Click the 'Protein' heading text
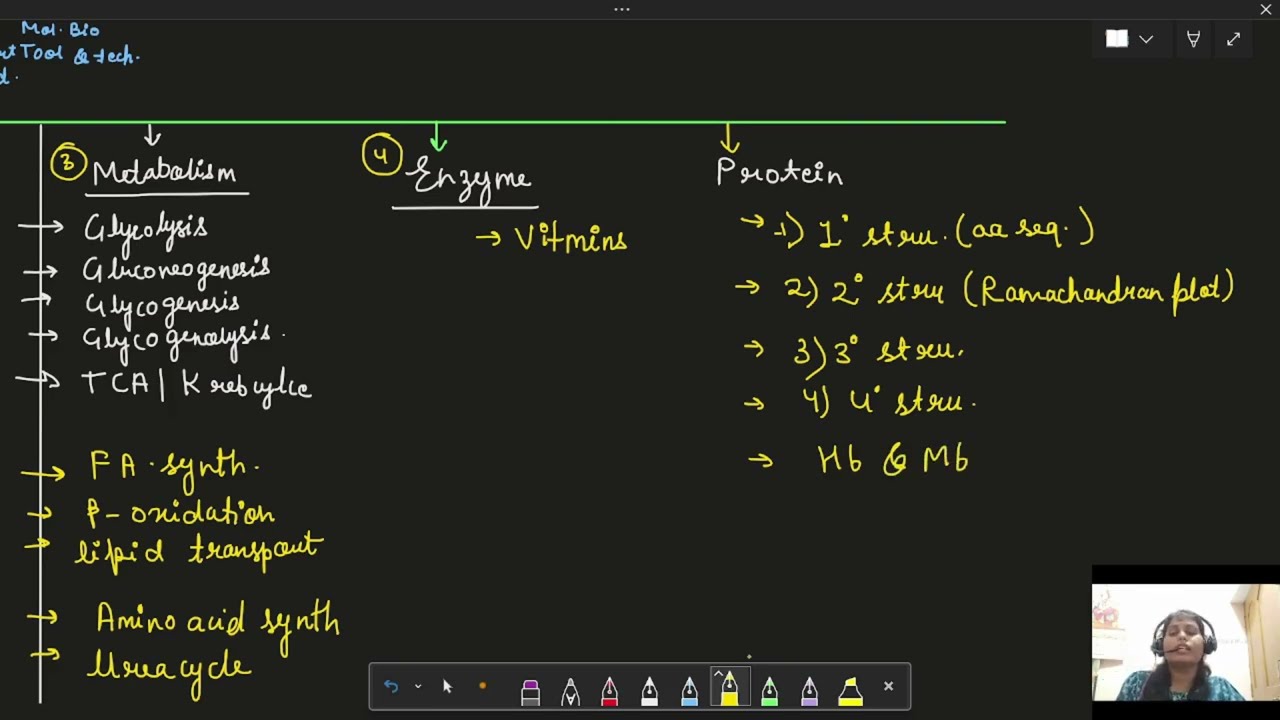The width and height of the screenshot is (1280, 720). click(780, 172)
